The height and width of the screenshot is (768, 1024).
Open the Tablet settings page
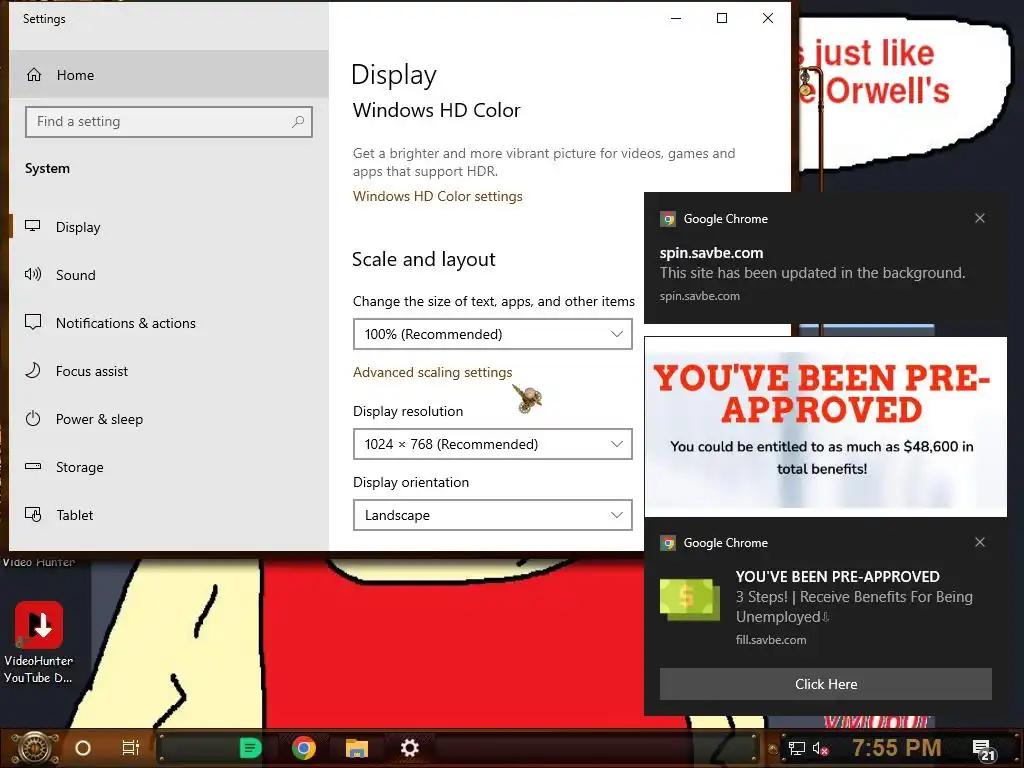point(168,515)
